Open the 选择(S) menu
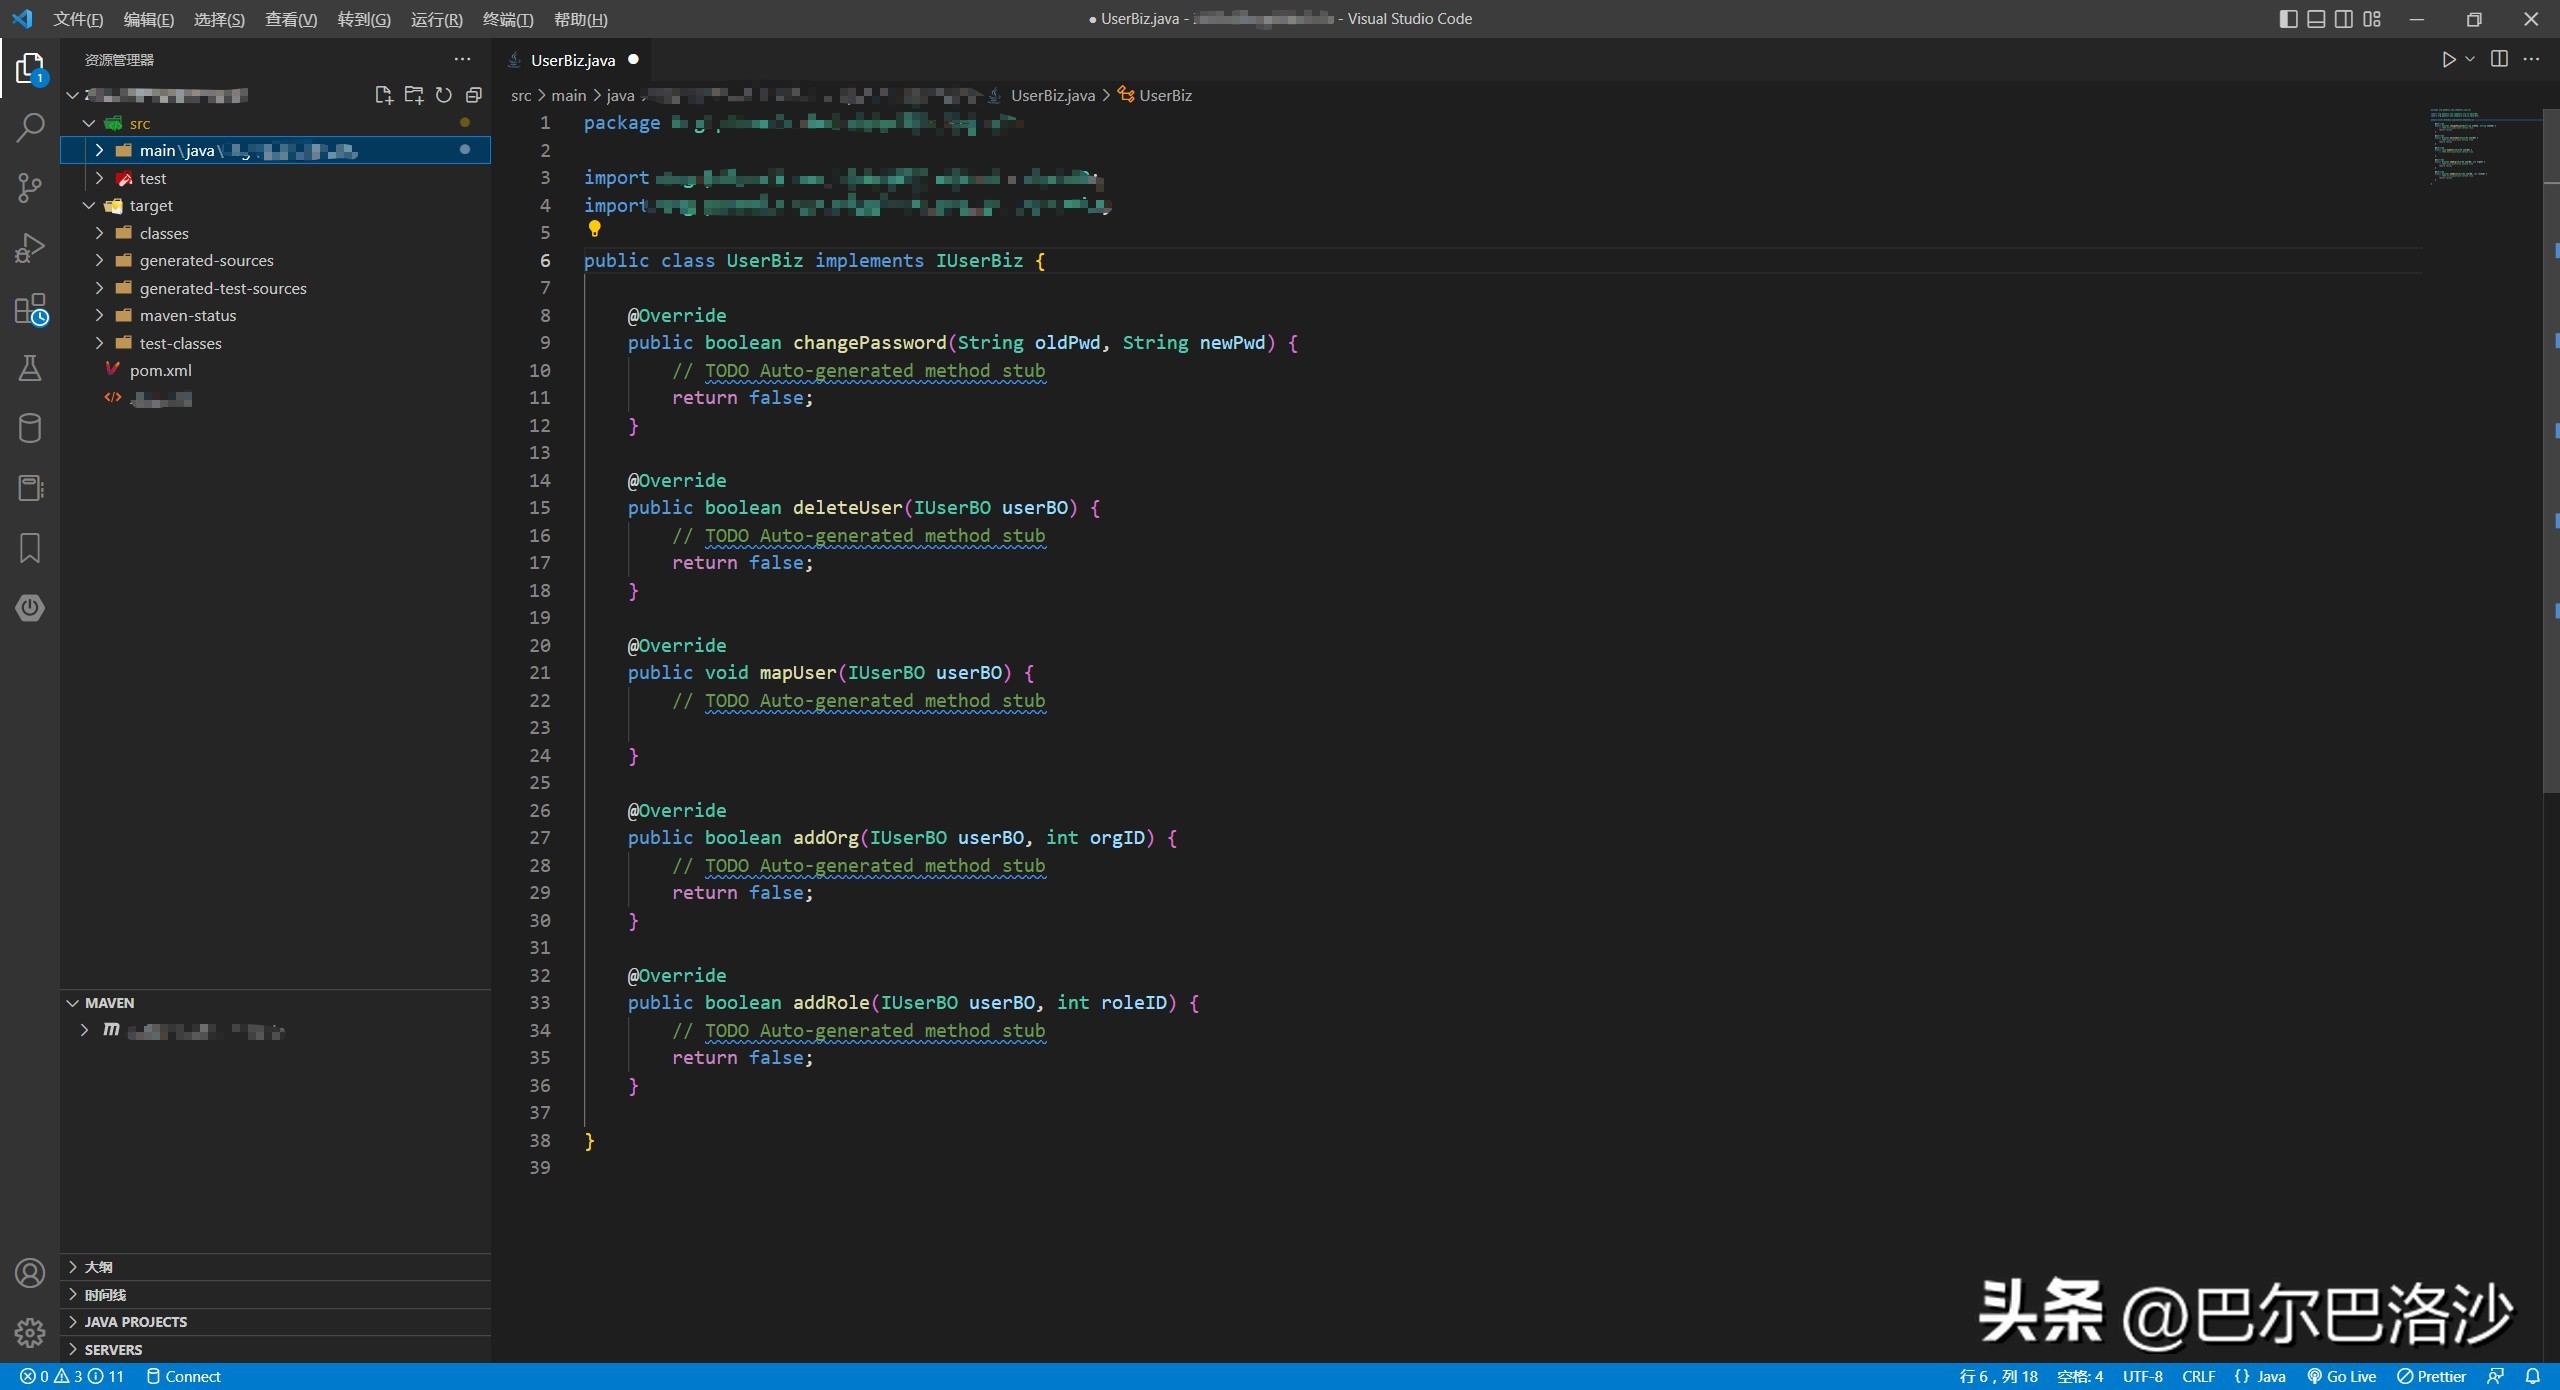The width and height of the screenshot is (2560, 1390). 219,19
